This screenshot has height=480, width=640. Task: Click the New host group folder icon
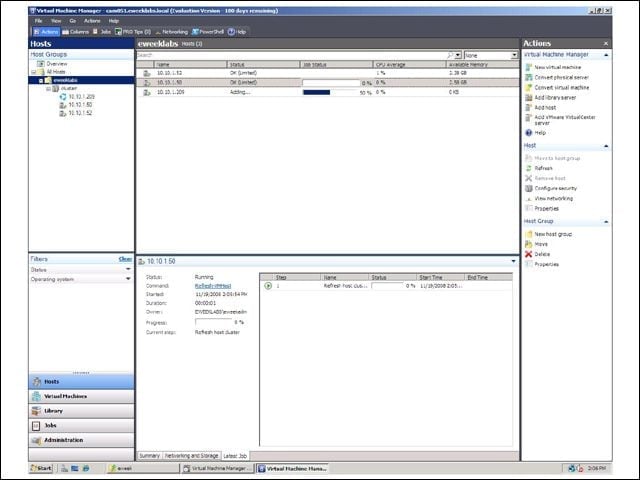pyautogui.click(x=529, y=234)
